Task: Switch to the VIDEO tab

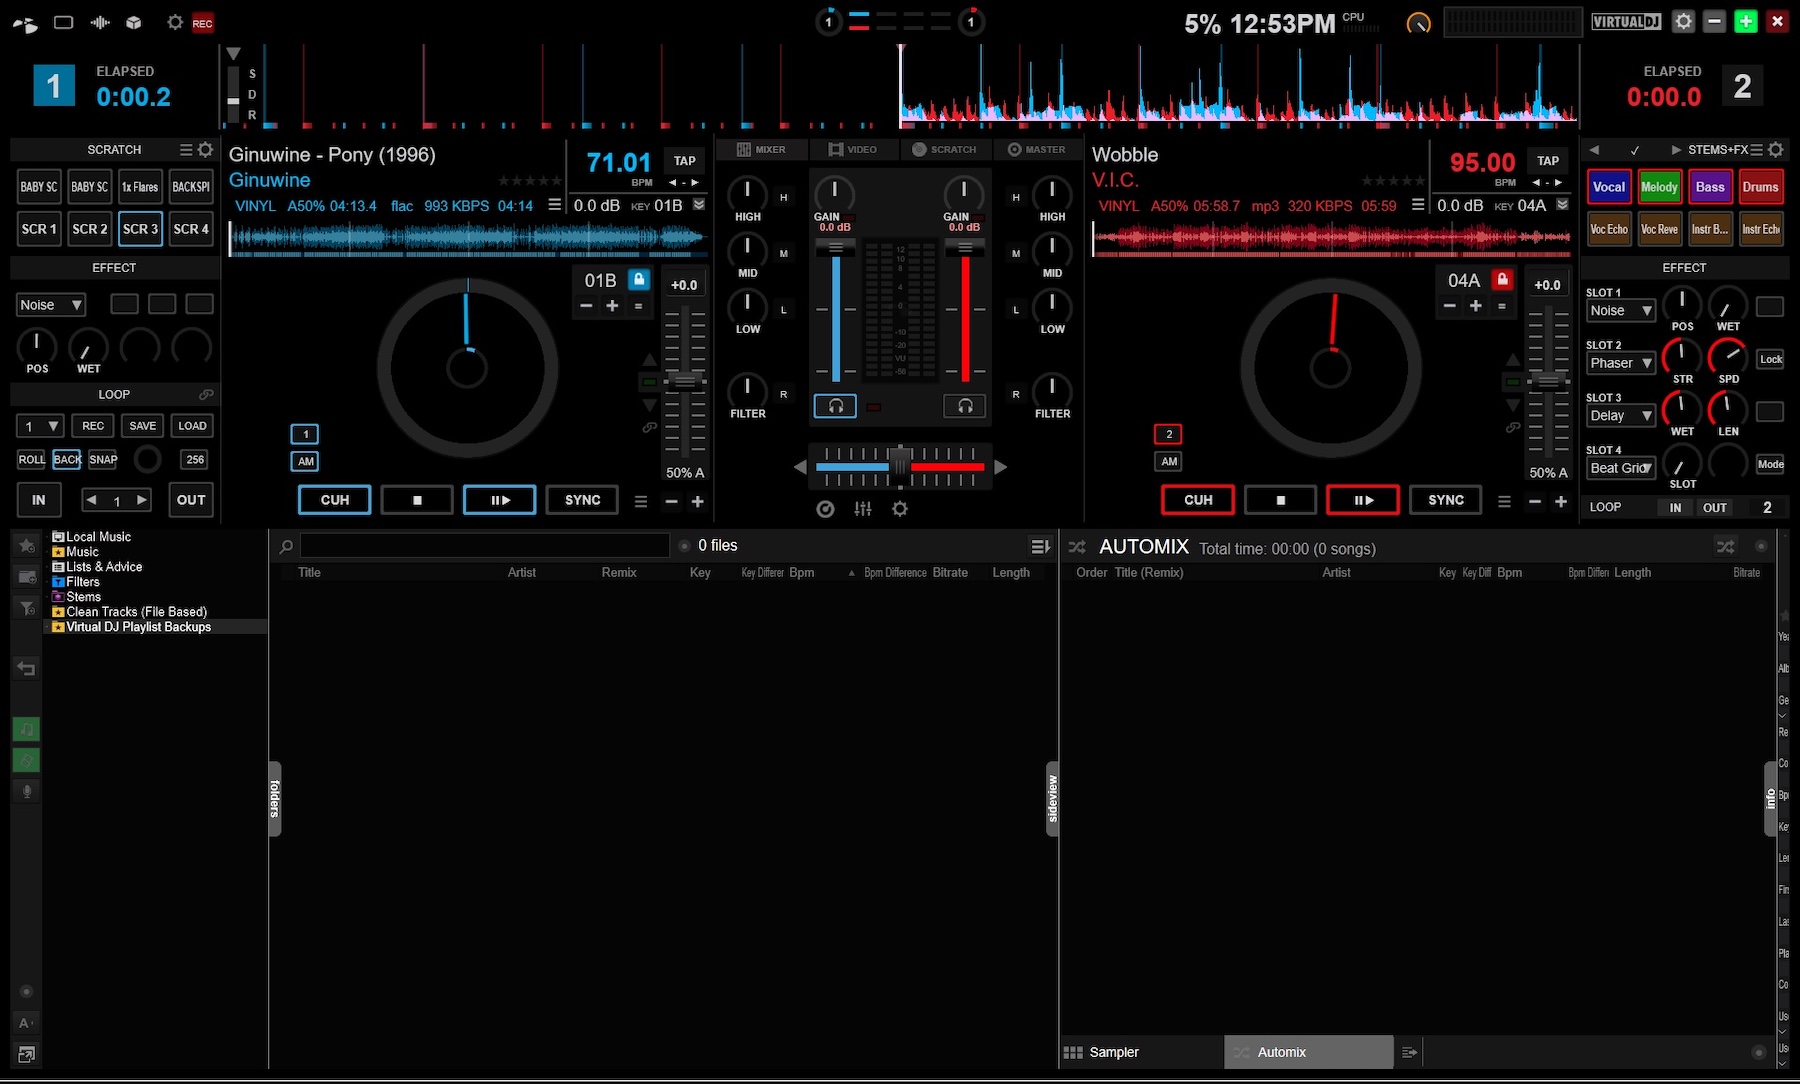Action: point(854,149)
